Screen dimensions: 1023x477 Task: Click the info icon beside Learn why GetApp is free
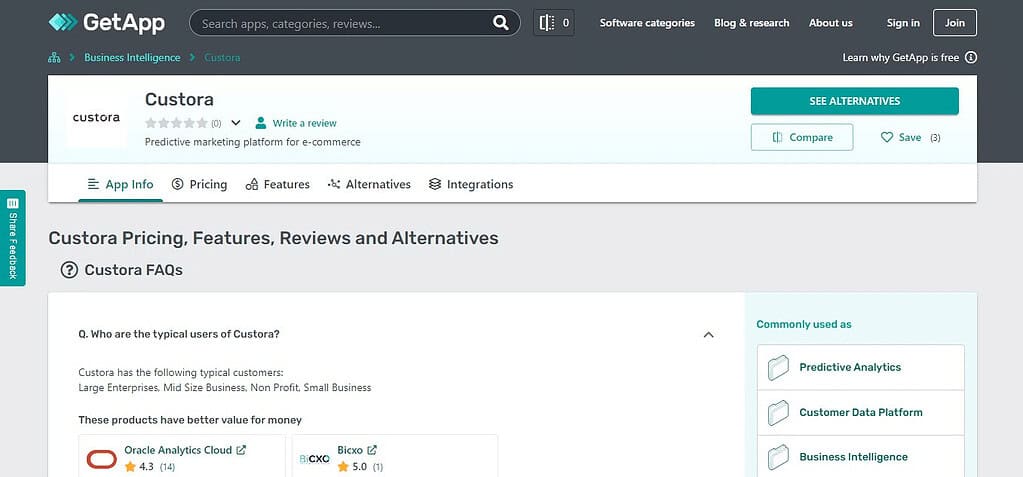point(971,57)
